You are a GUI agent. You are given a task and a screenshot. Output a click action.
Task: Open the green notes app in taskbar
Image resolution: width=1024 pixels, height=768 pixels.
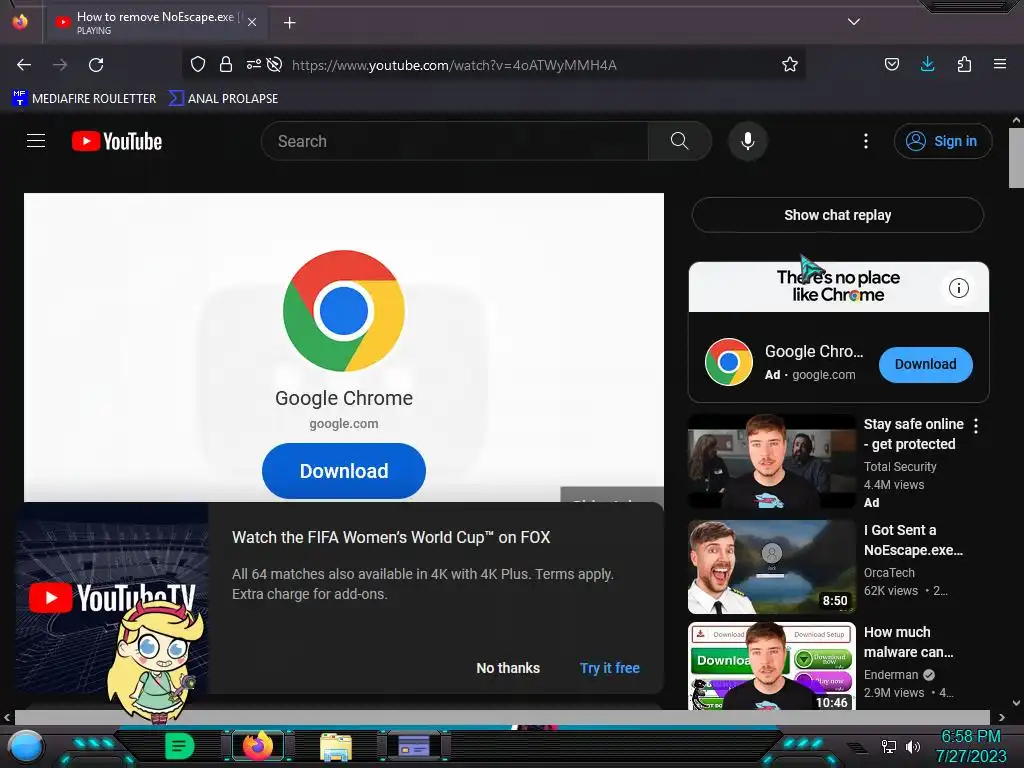tap(180, 746)
